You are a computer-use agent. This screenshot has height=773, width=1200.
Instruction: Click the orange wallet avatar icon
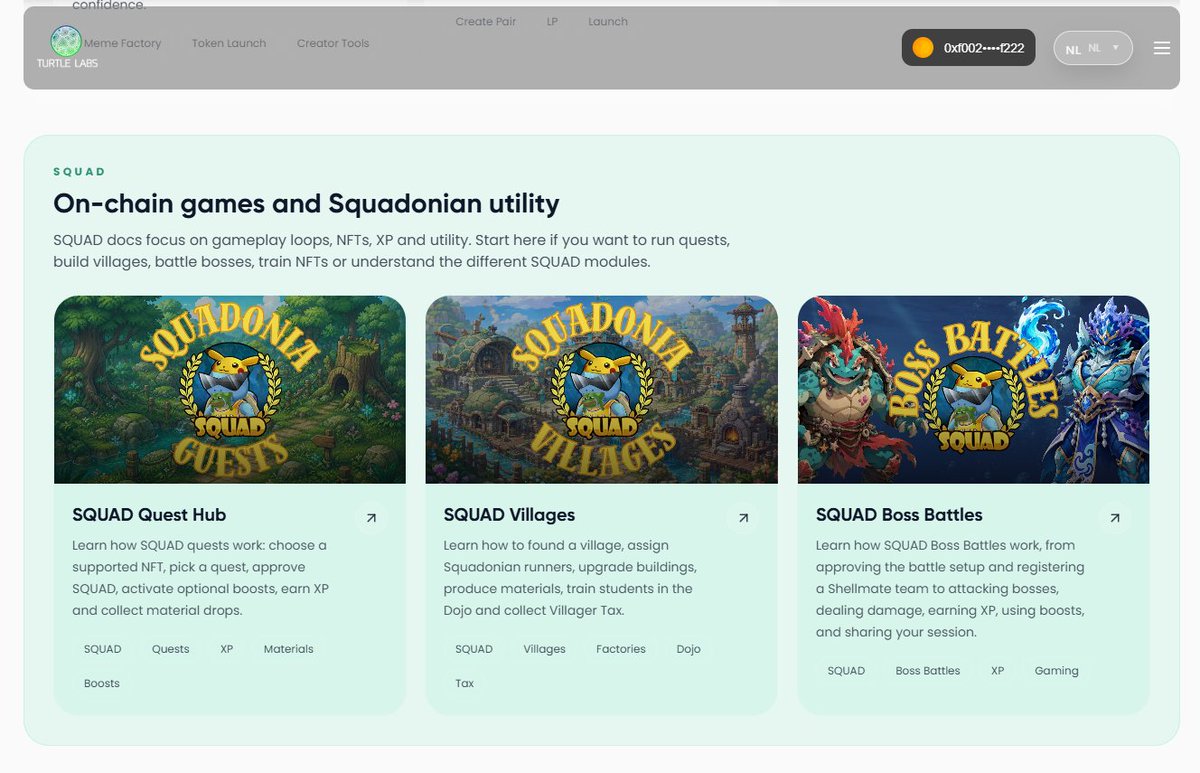pyautogui.click(x=923, y=48)
